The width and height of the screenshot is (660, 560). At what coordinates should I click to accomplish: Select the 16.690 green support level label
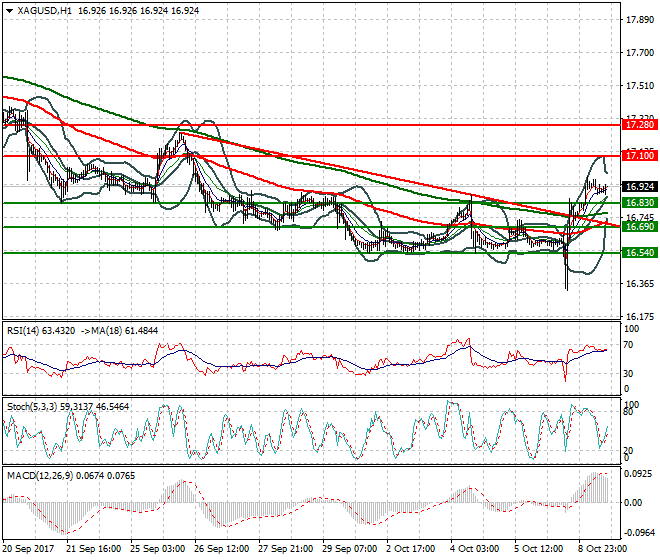(x=639, y=227)
